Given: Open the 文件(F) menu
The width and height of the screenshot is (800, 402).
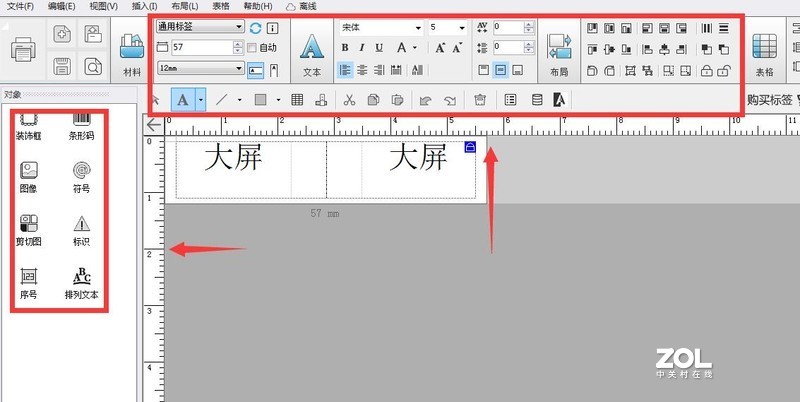Looking at the screenshot, I should tap(20, 6).
